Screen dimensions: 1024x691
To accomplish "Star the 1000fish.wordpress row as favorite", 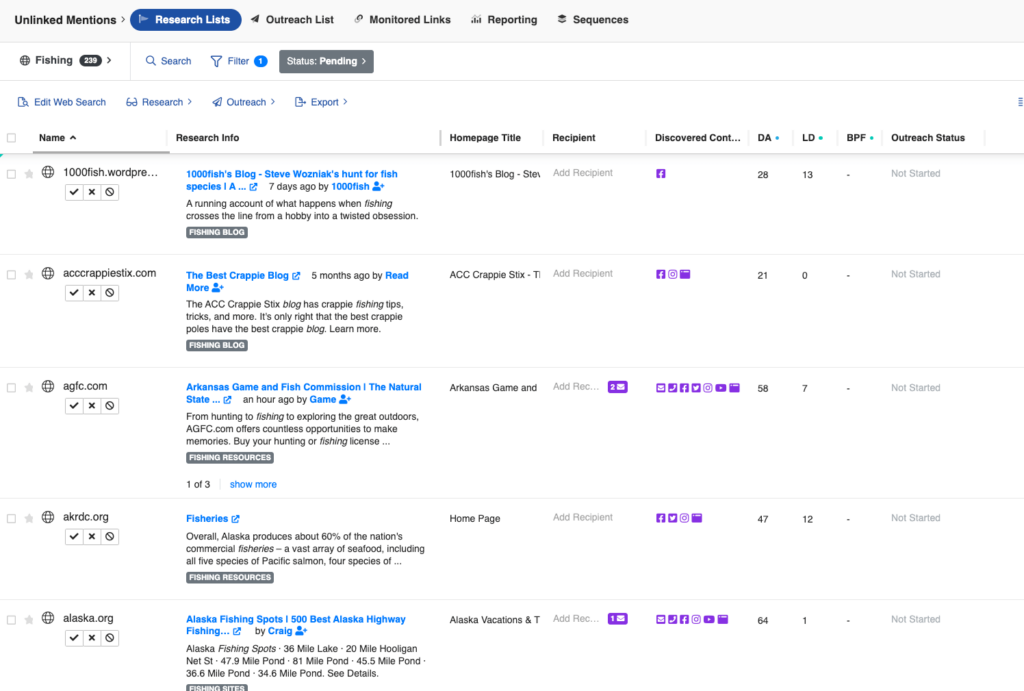I will click(30, 172).
